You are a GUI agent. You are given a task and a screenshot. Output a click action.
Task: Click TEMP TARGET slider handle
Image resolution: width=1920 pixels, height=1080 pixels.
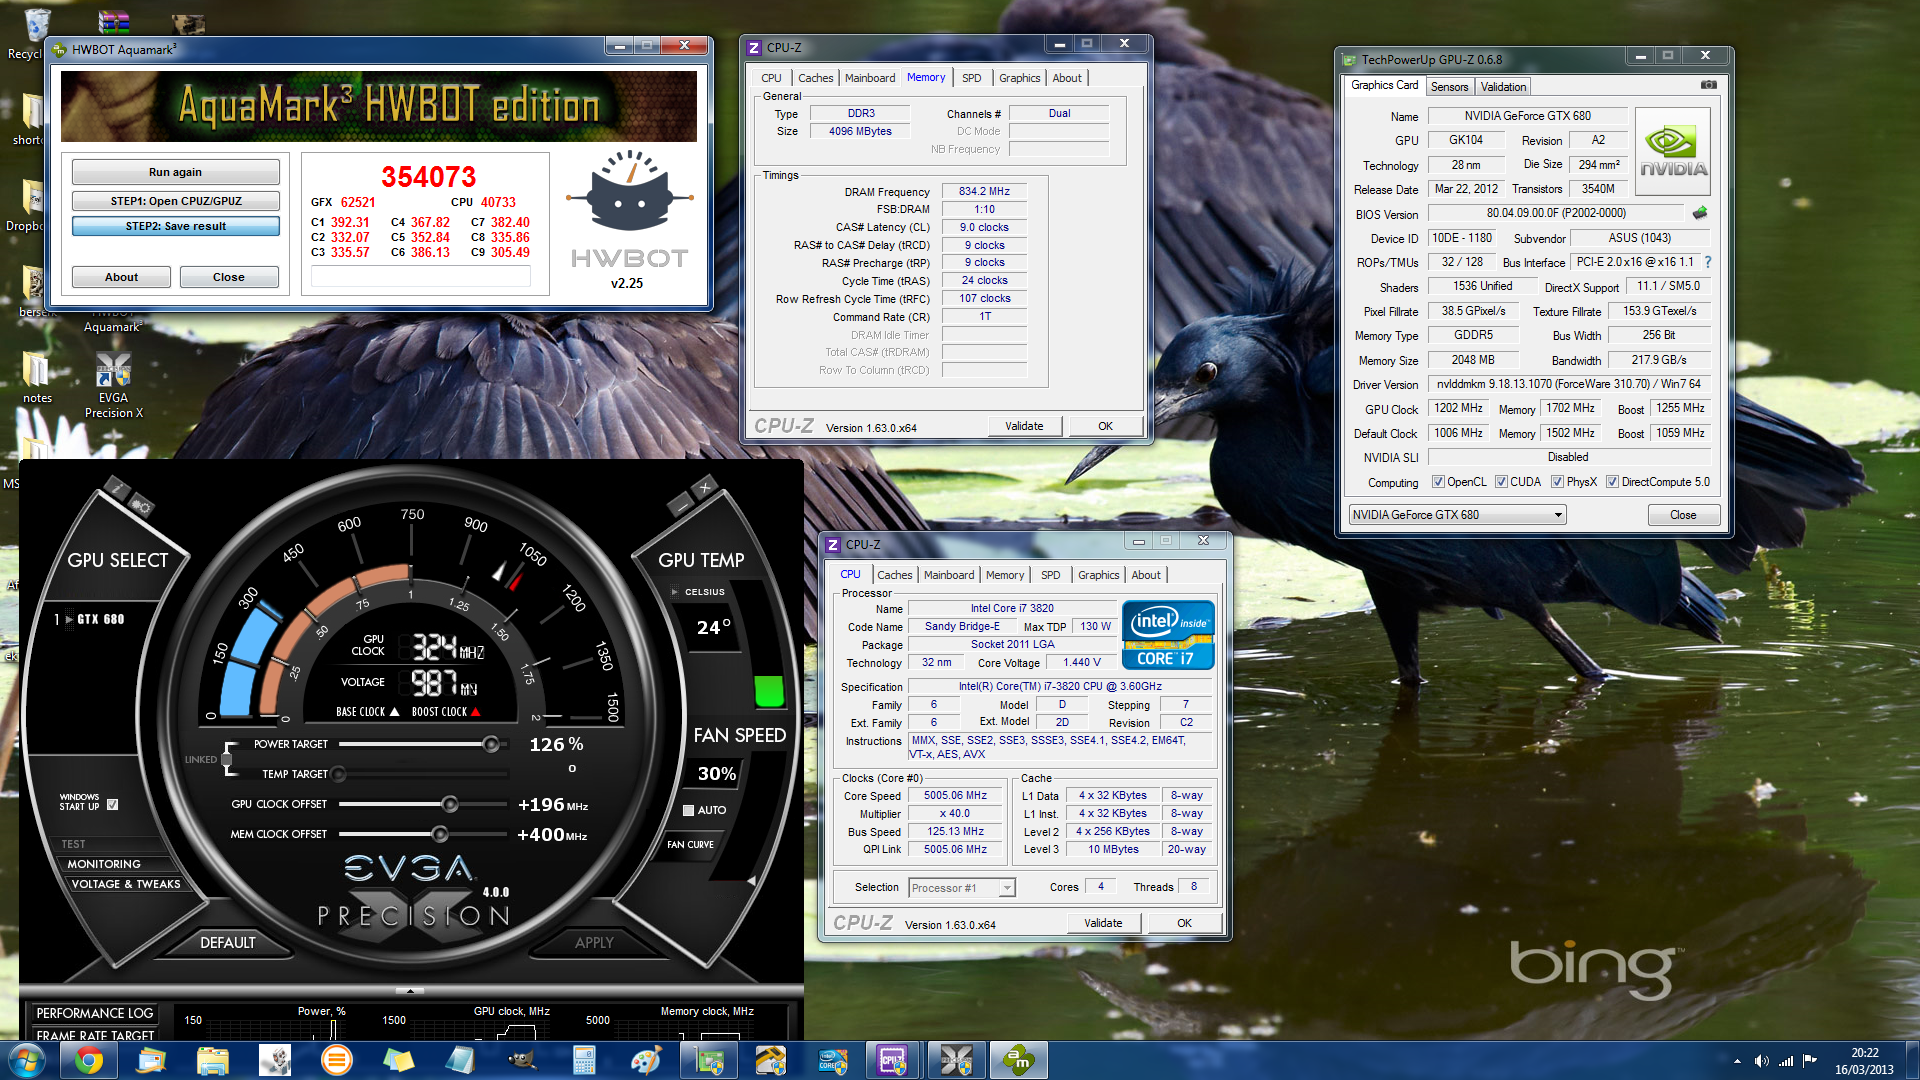(x=338, y=774)
